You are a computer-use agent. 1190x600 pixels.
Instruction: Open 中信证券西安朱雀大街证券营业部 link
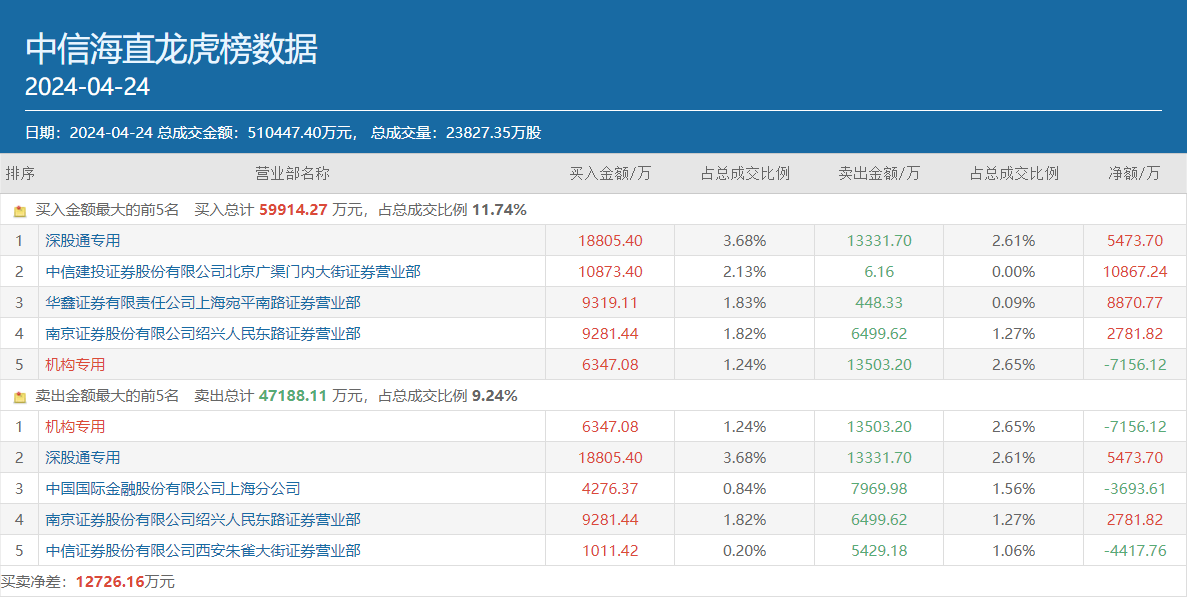pos(203,551)
